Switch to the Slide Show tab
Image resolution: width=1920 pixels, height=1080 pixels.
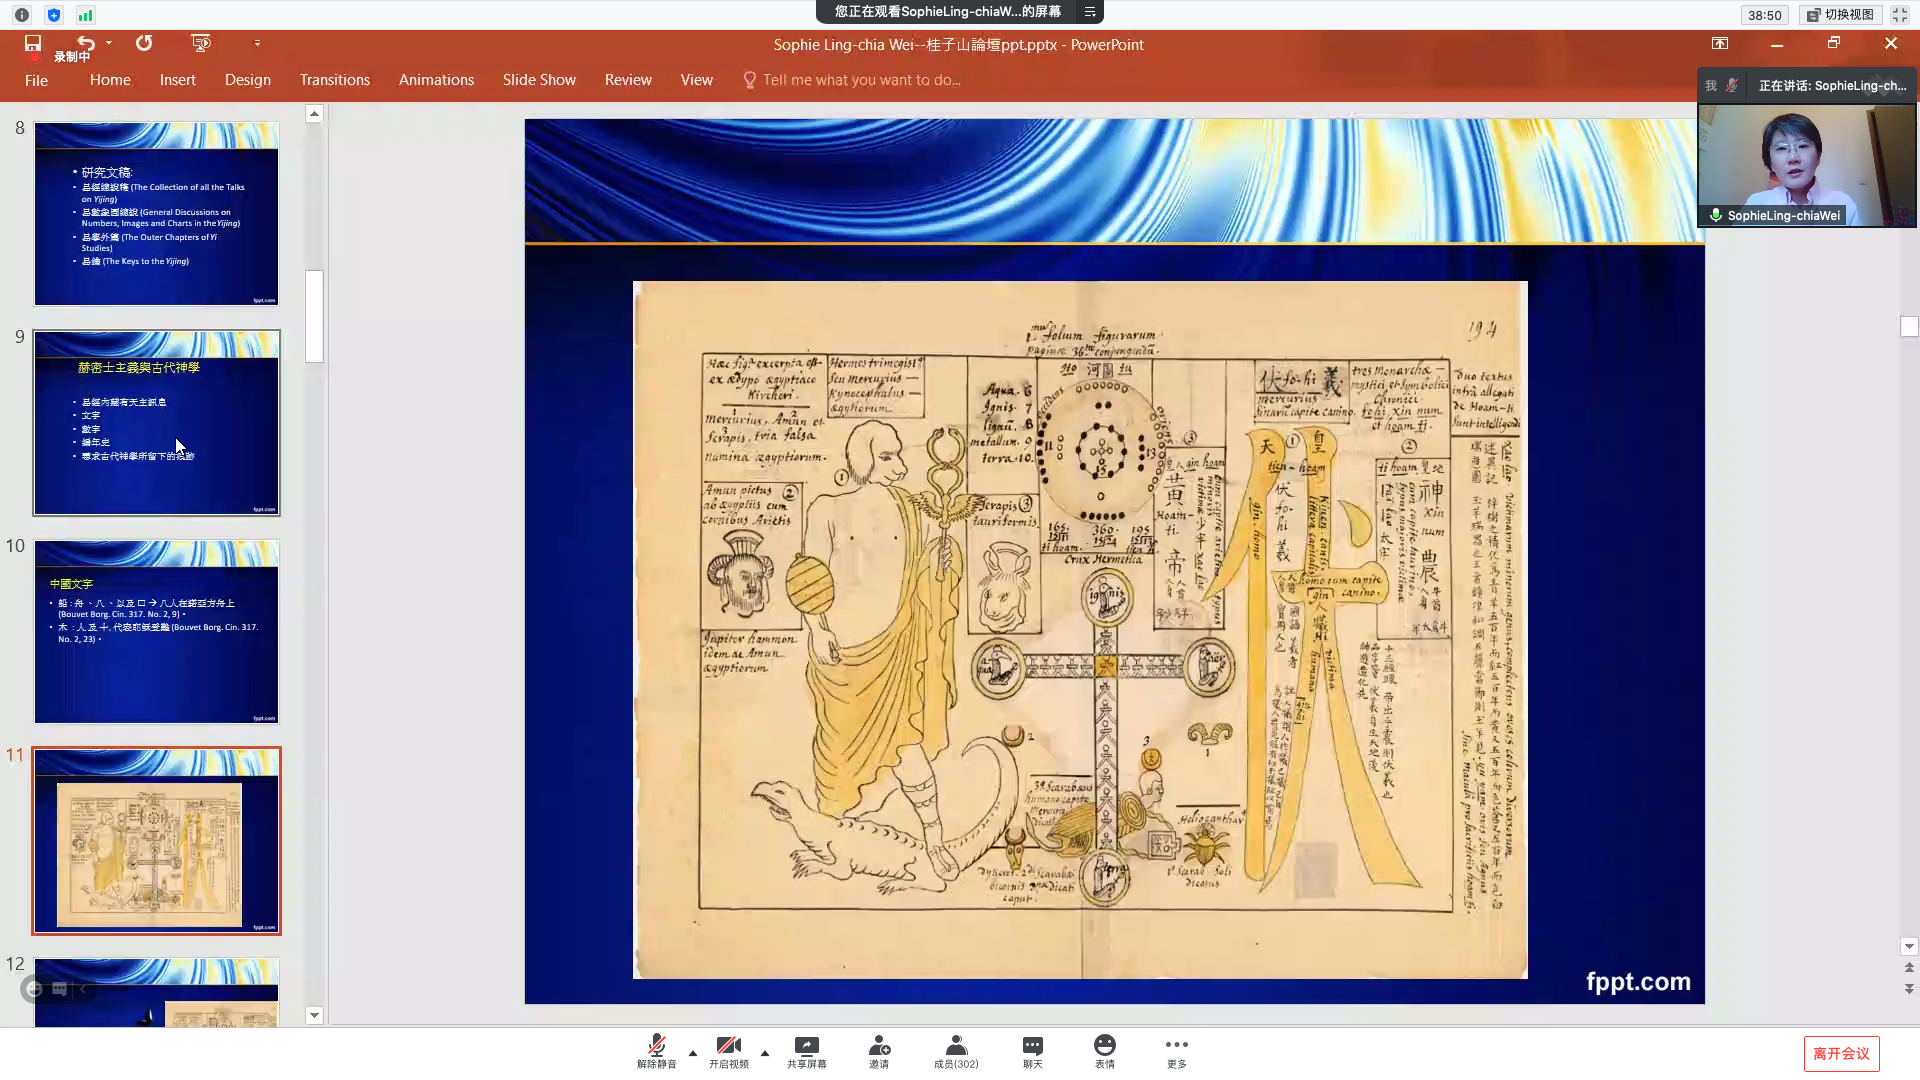pos(539,80)
